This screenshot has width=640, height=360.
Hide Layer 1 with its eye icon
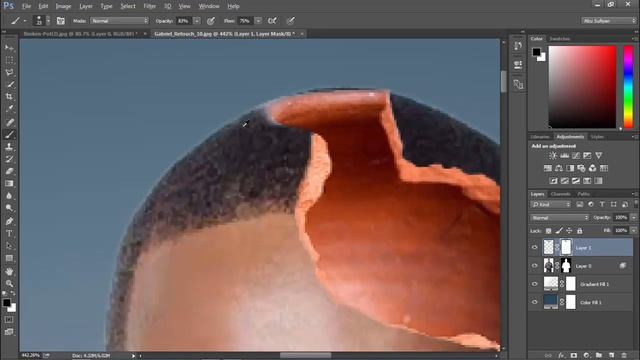coord(535,247)
